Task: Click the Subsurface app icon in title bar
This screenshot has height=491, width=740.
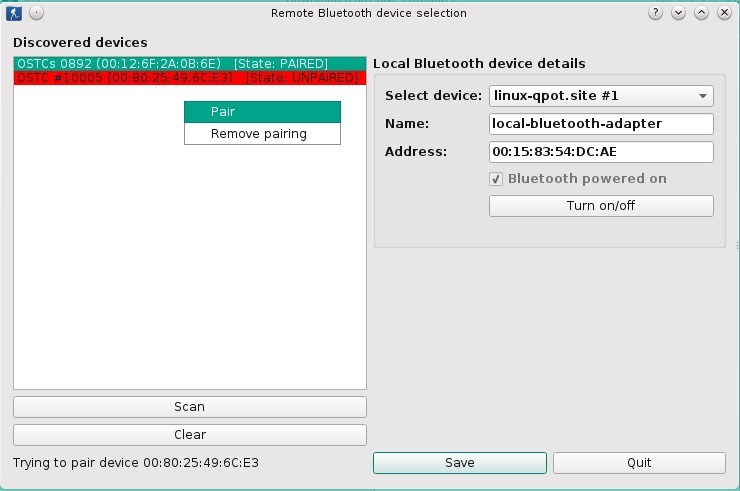Action: (14, 13)
